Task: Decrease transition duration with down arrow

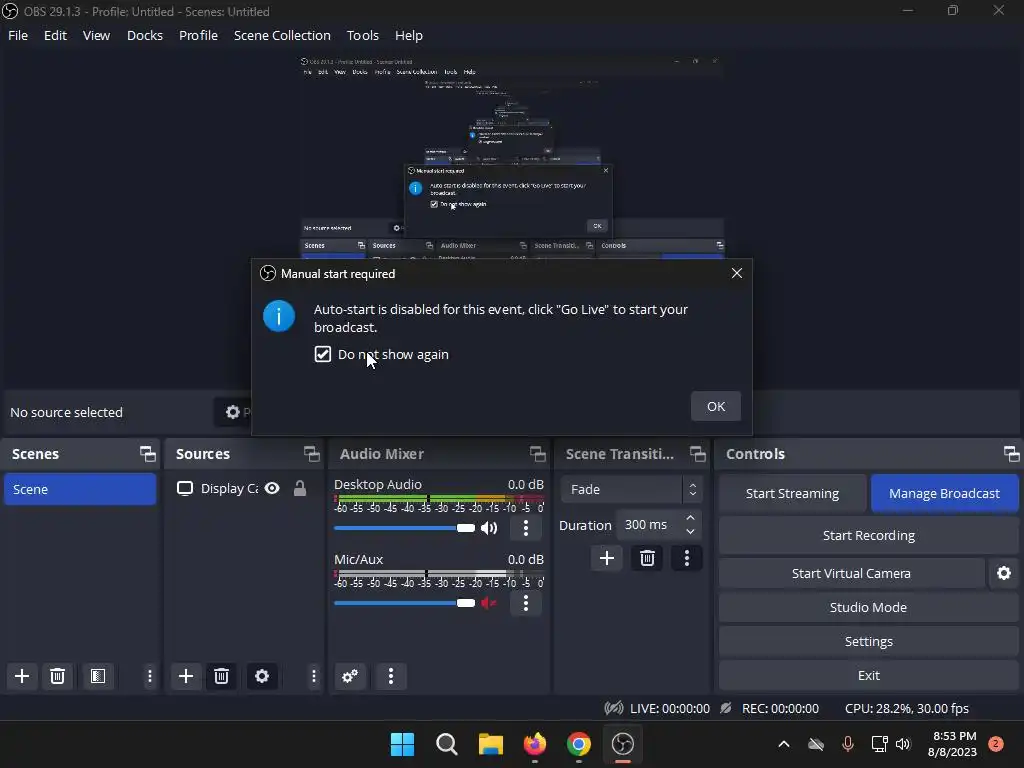Action: pos(690,532)
